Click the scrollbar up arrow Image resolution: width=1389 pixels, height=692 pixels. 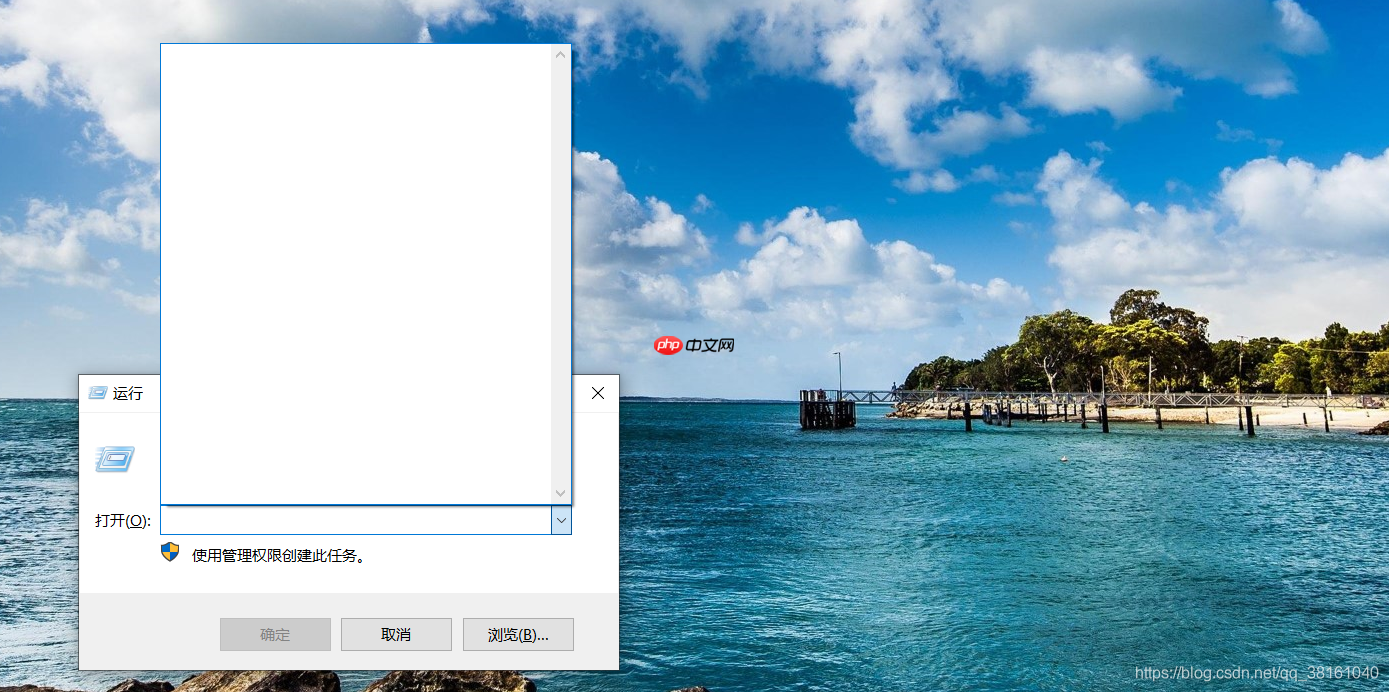(x=560, y=54)
